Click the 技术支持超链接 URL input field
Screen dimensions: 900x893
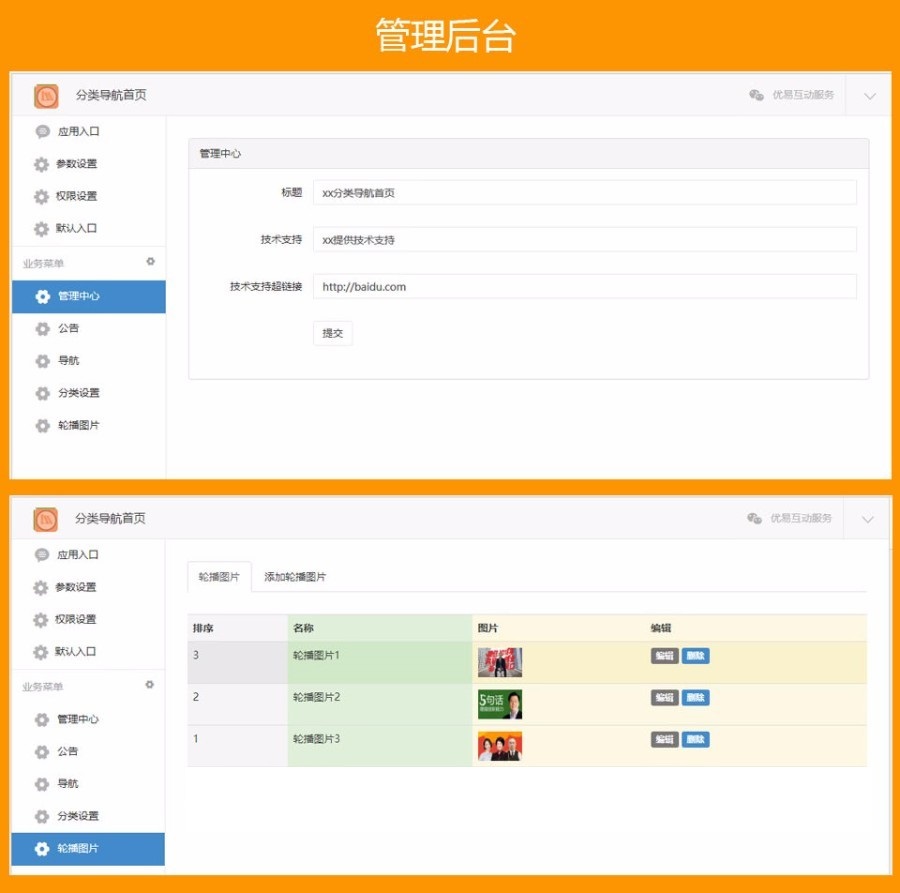[x=584, y=286]
